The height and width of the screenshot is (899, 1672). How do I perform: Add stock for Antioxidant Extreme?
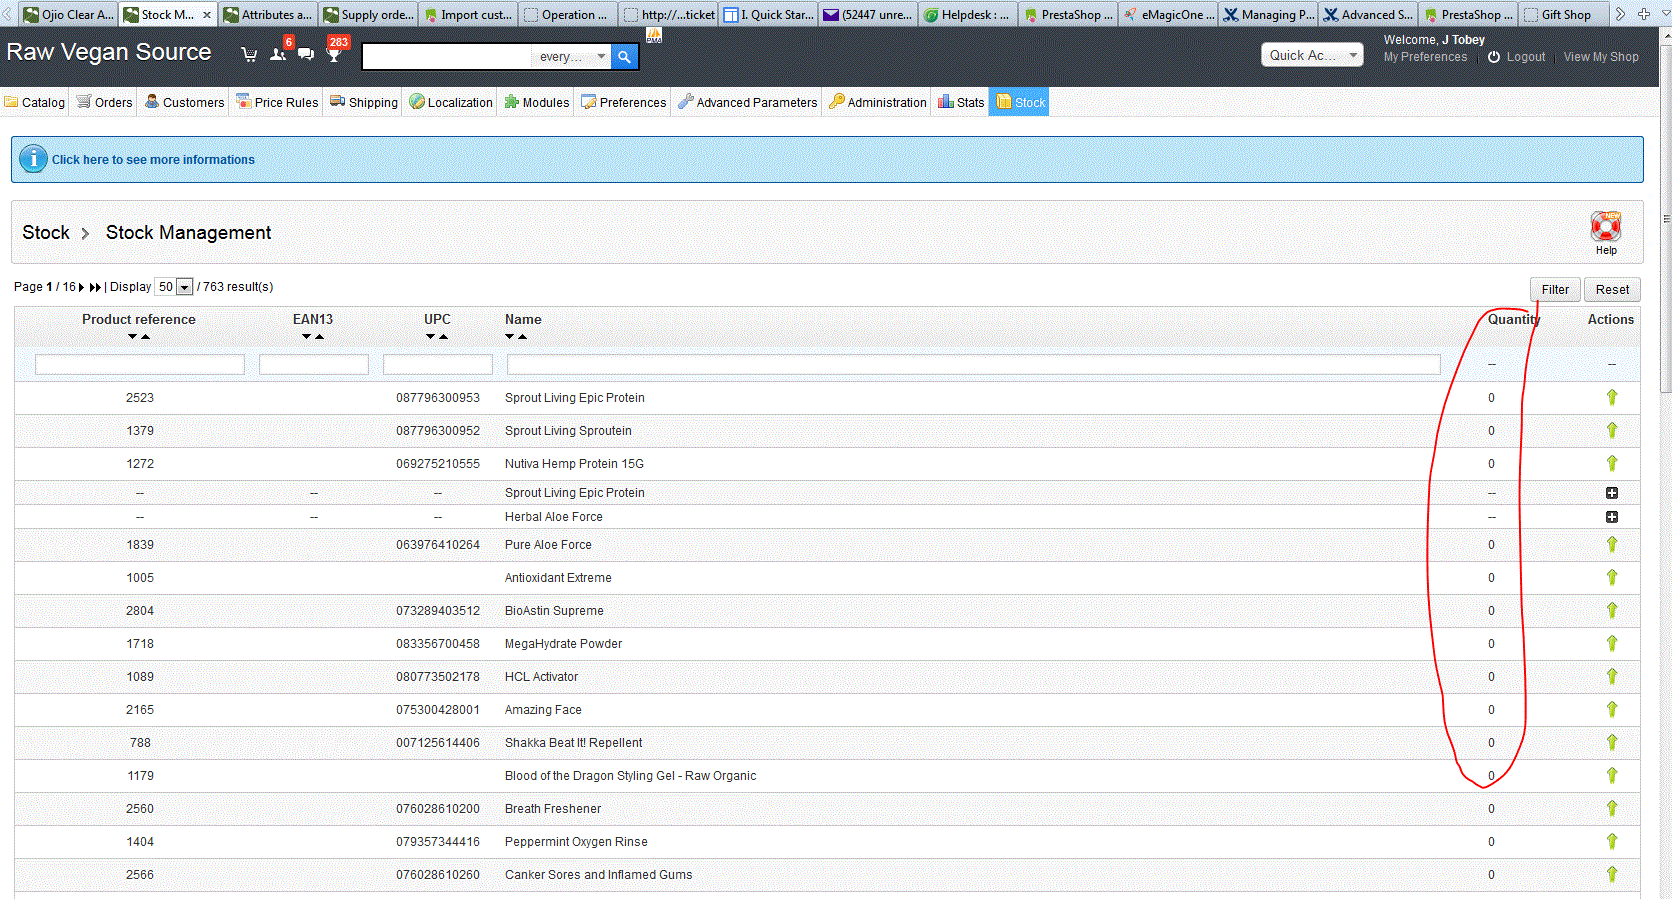pyautogui.click(x=1612, y=577)
